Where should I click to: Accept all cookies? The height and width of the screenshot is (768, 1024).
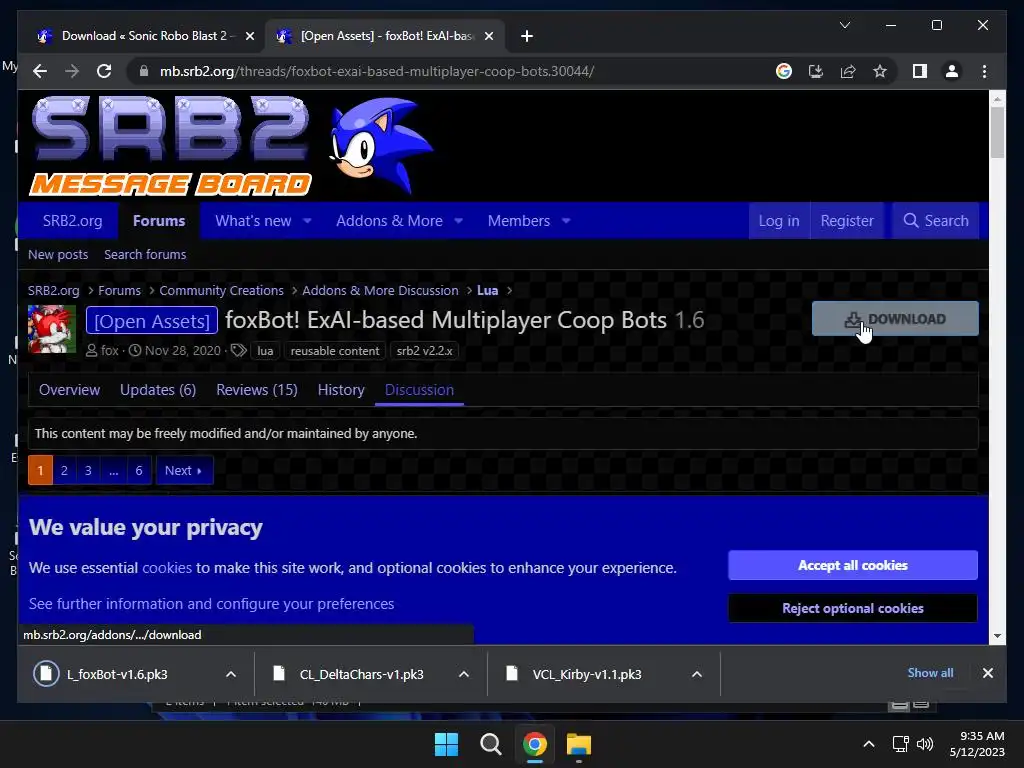click(853, 565)
